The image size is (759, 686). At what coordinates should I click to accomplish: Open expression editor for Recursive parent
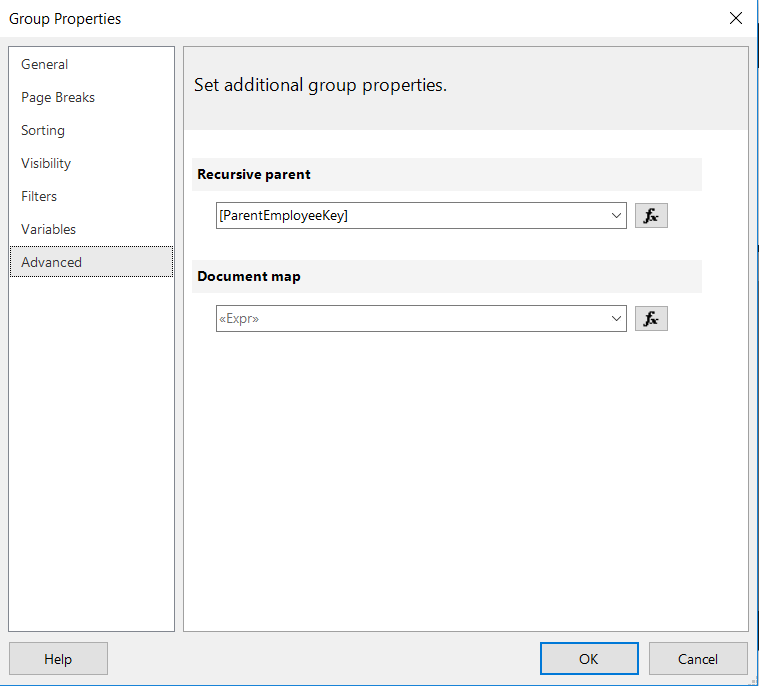[x=651, y=215]
